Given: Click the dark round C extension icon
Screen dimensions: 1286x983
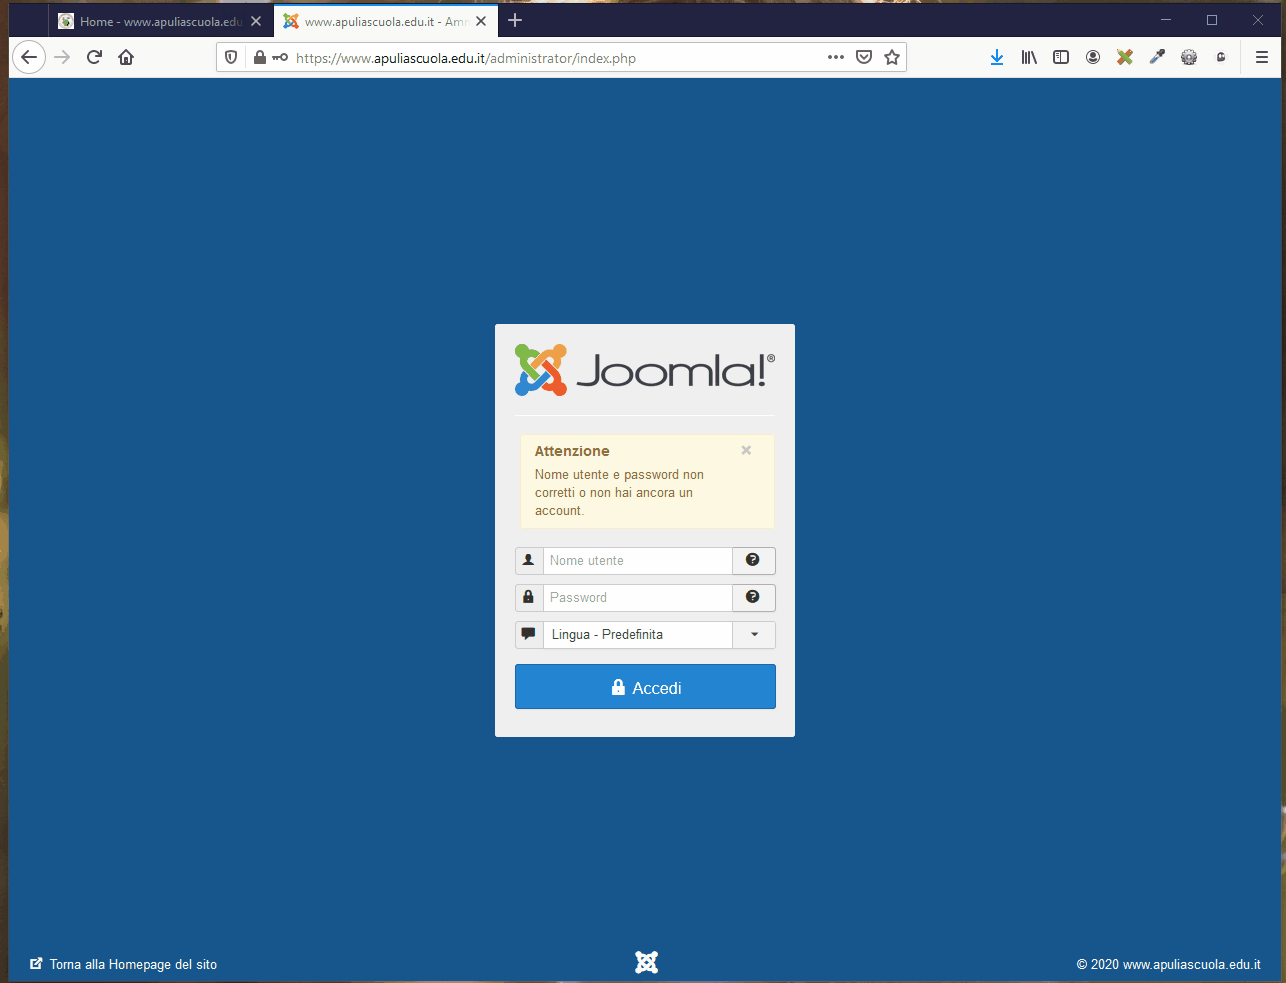Looking at the screenshot, I should tap(1221, 58).
